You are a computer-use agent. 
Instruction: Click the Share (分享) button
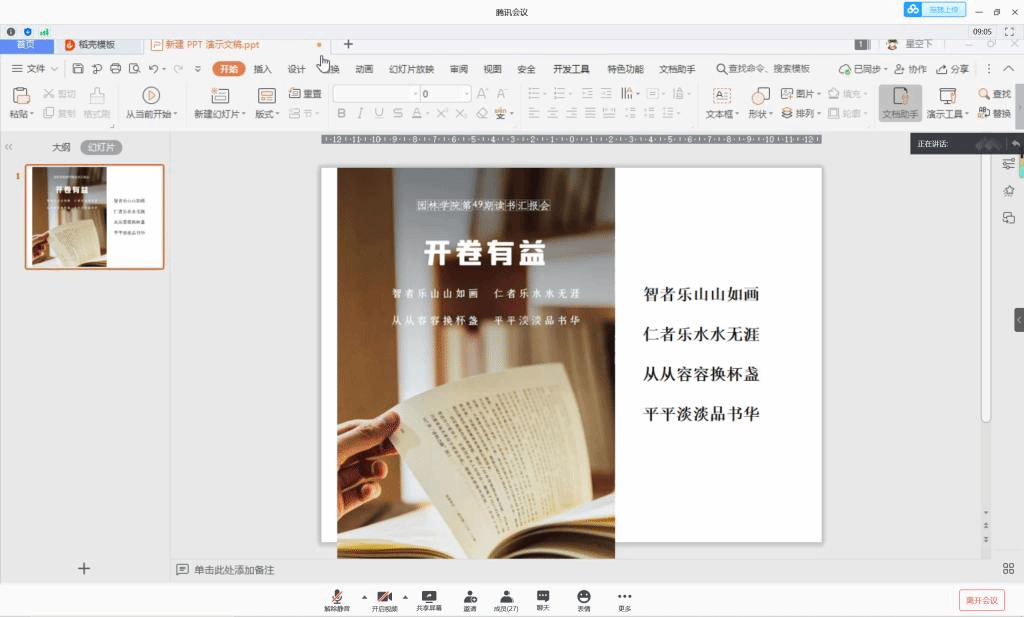952,69
